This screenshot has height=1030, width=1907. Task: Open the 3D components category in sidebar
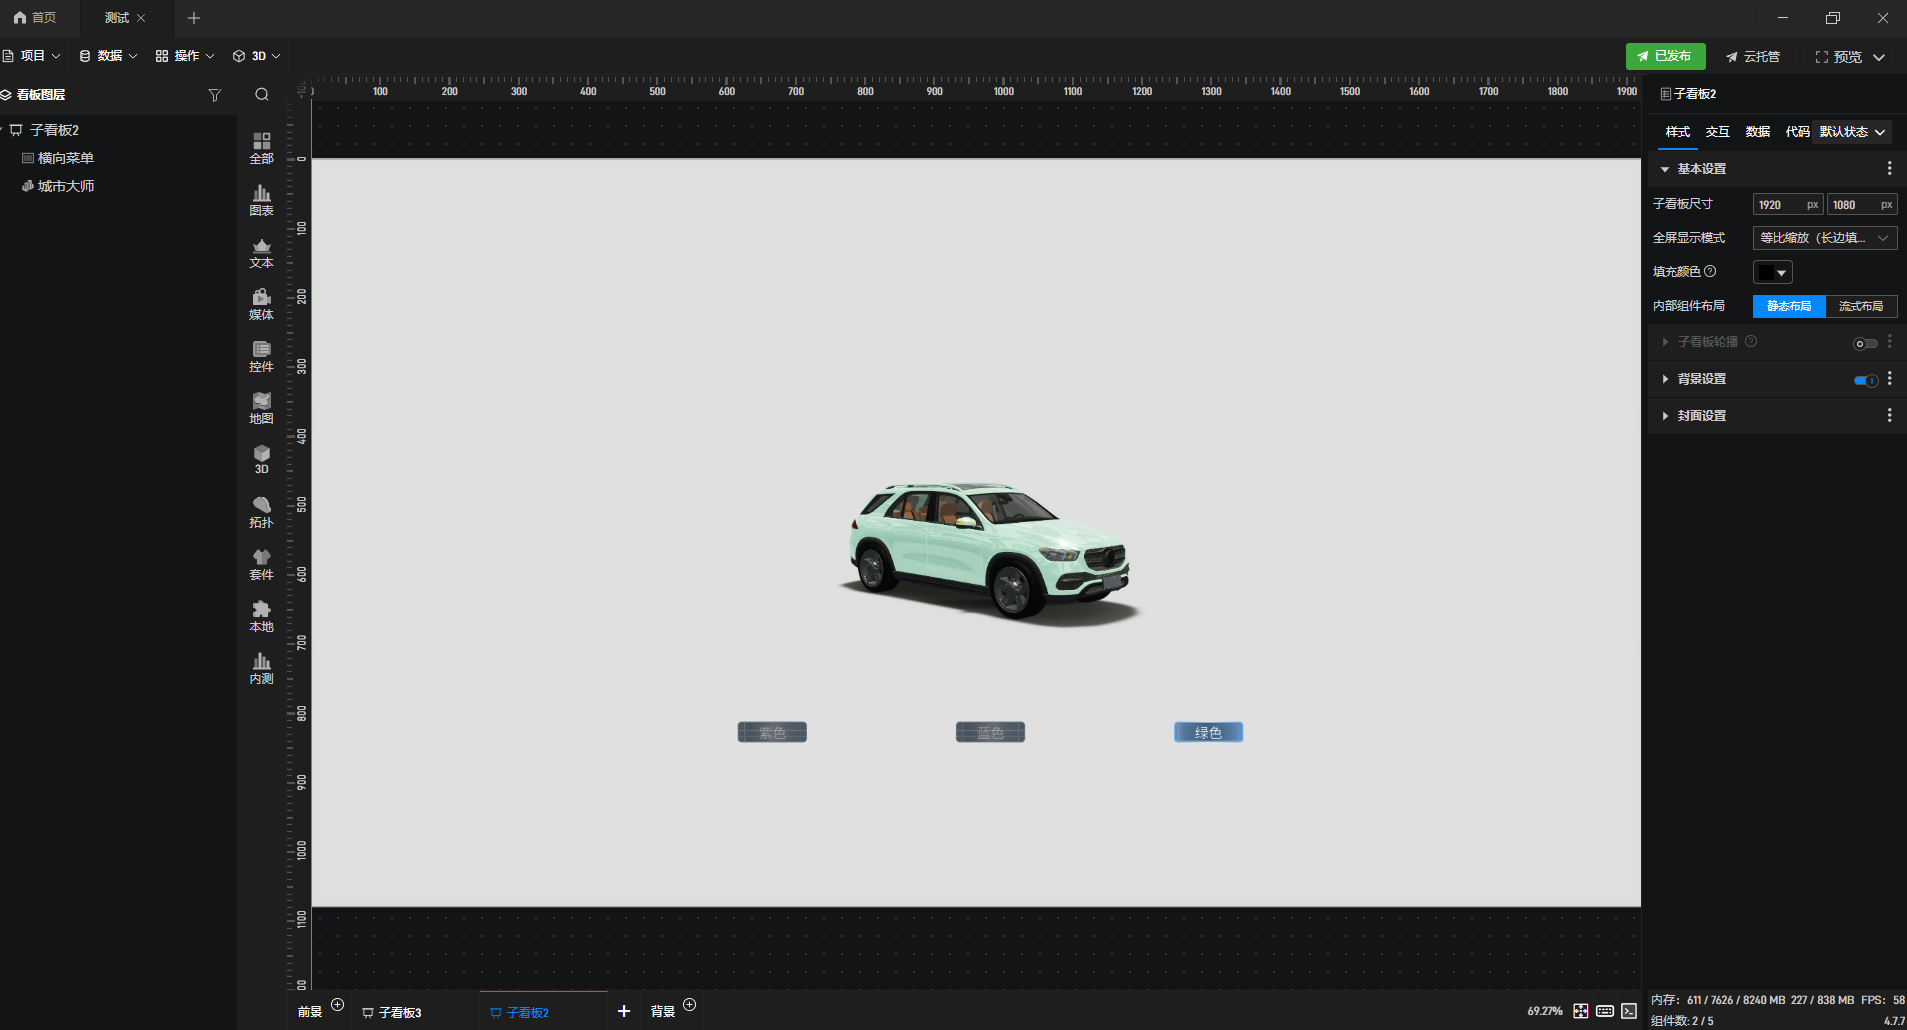click(x=261, y=459)
